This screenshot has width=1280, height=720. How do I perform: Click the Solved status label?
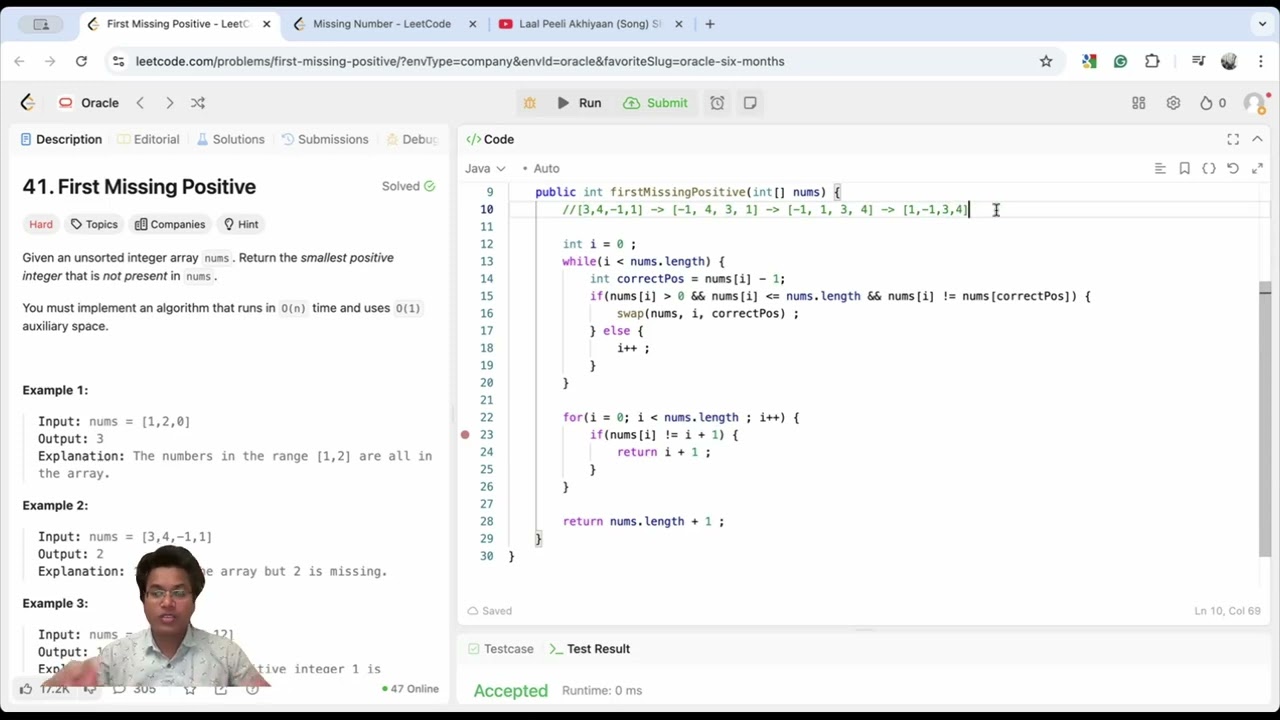408,186
